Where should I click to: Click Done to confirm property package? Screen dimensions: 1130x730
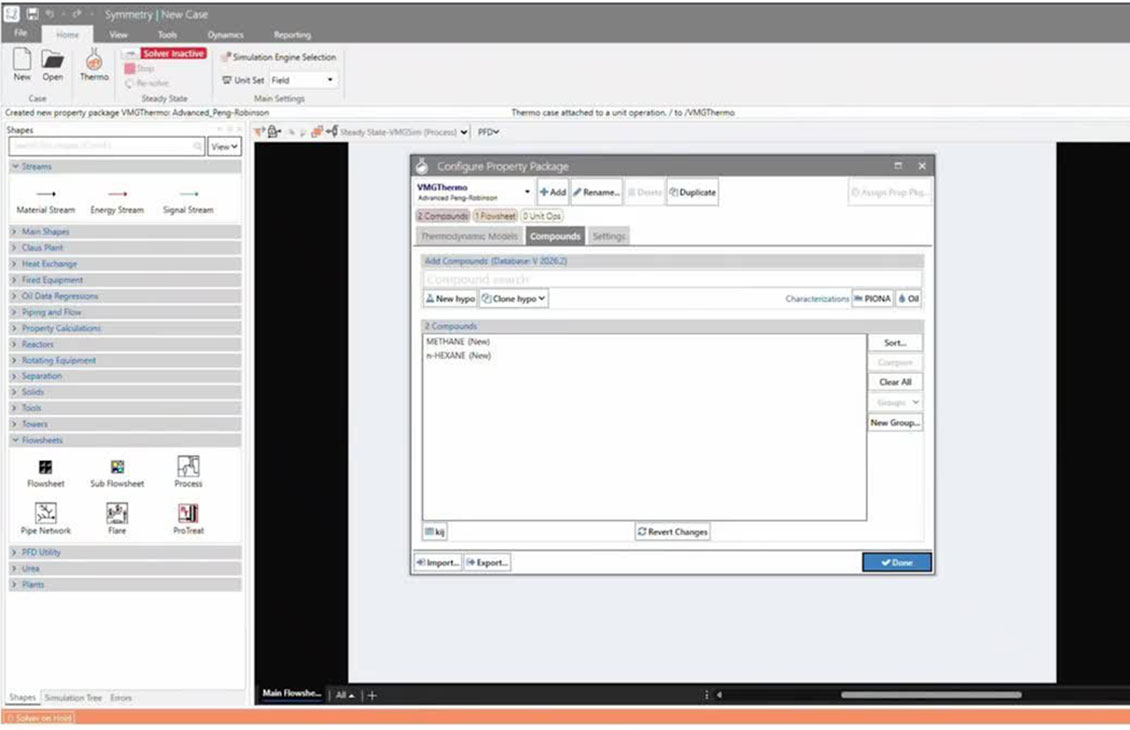[x=897, y=562]
